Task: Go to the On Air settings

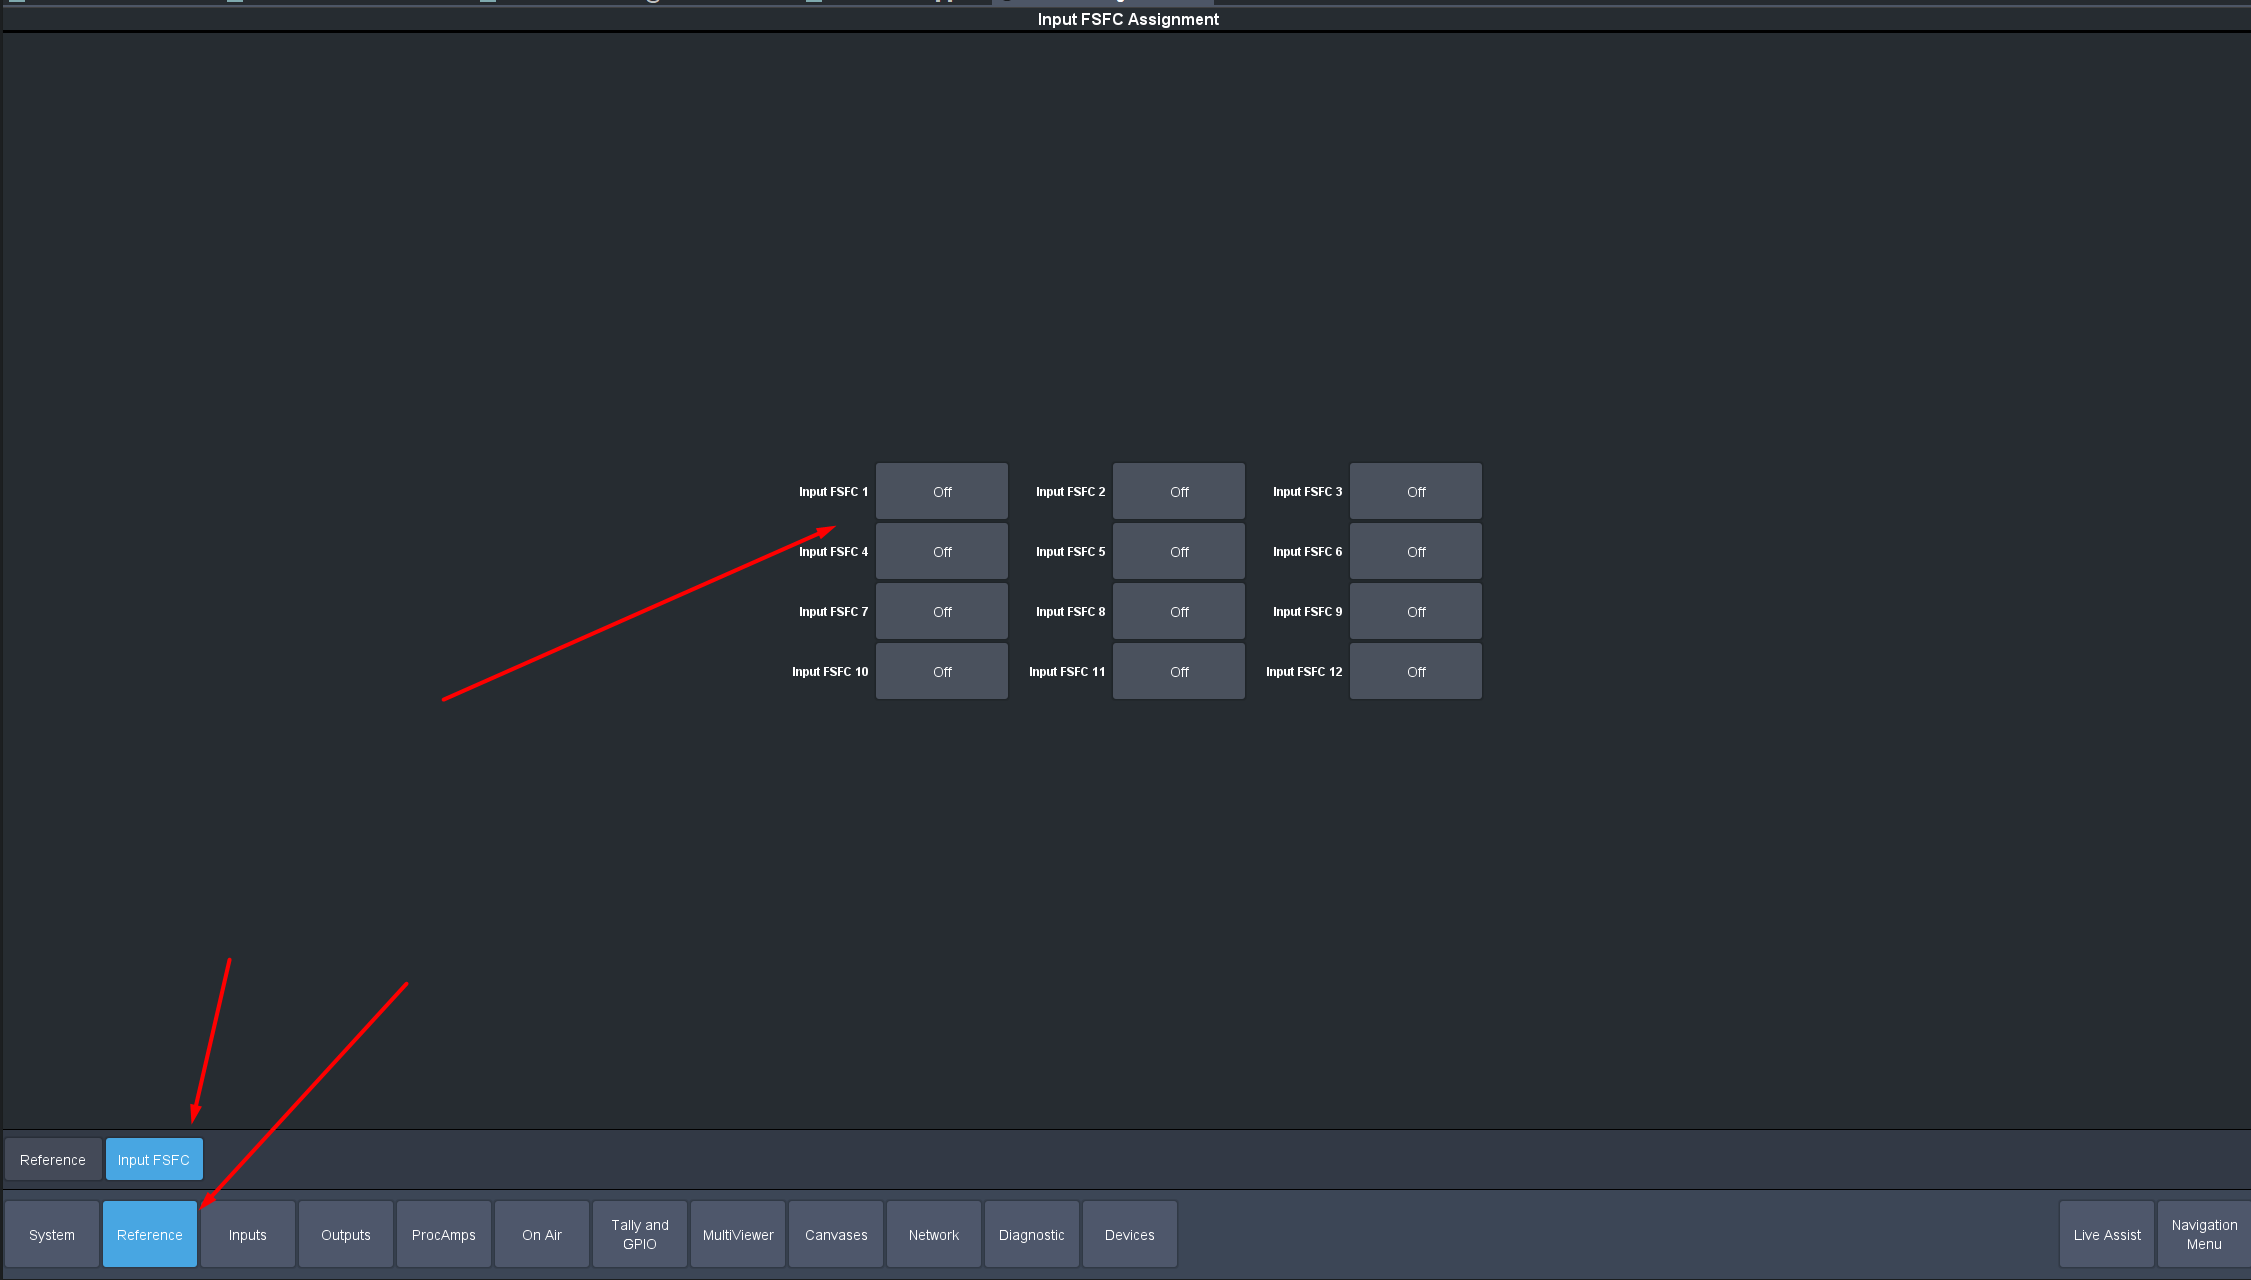Action: pos(541,1234)
